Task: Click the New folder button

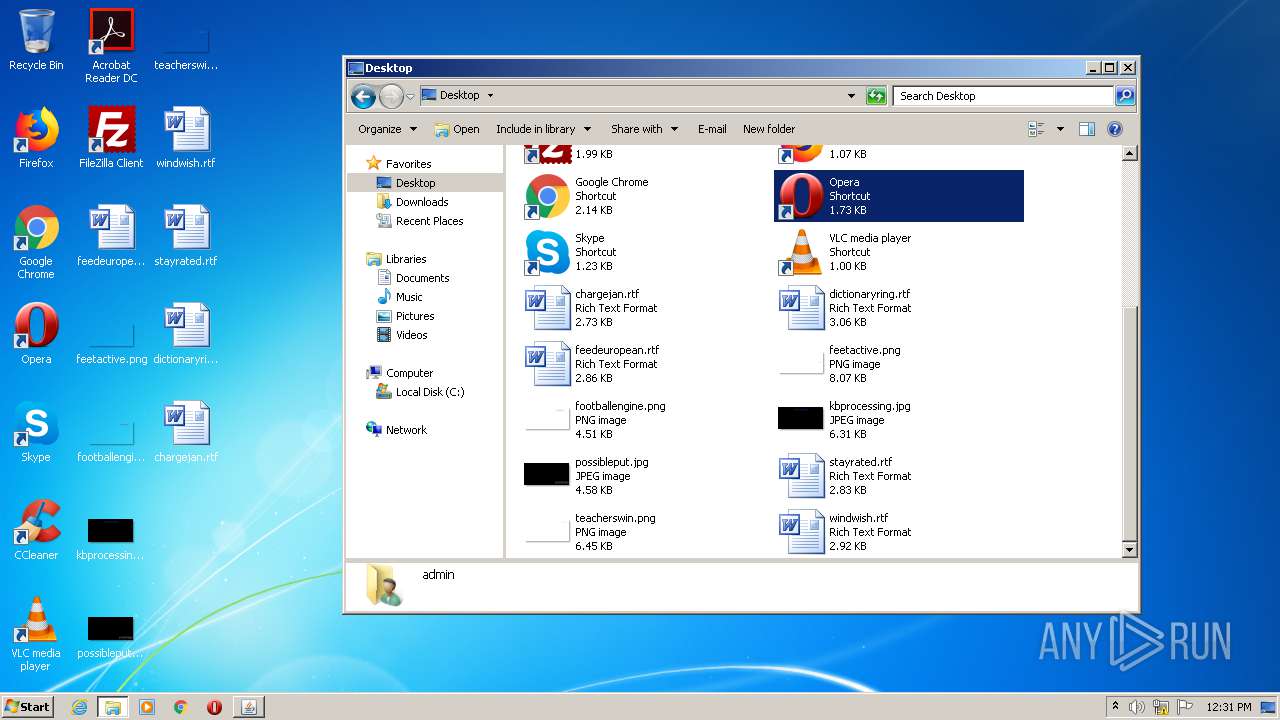Action: (x=769, y=129)
